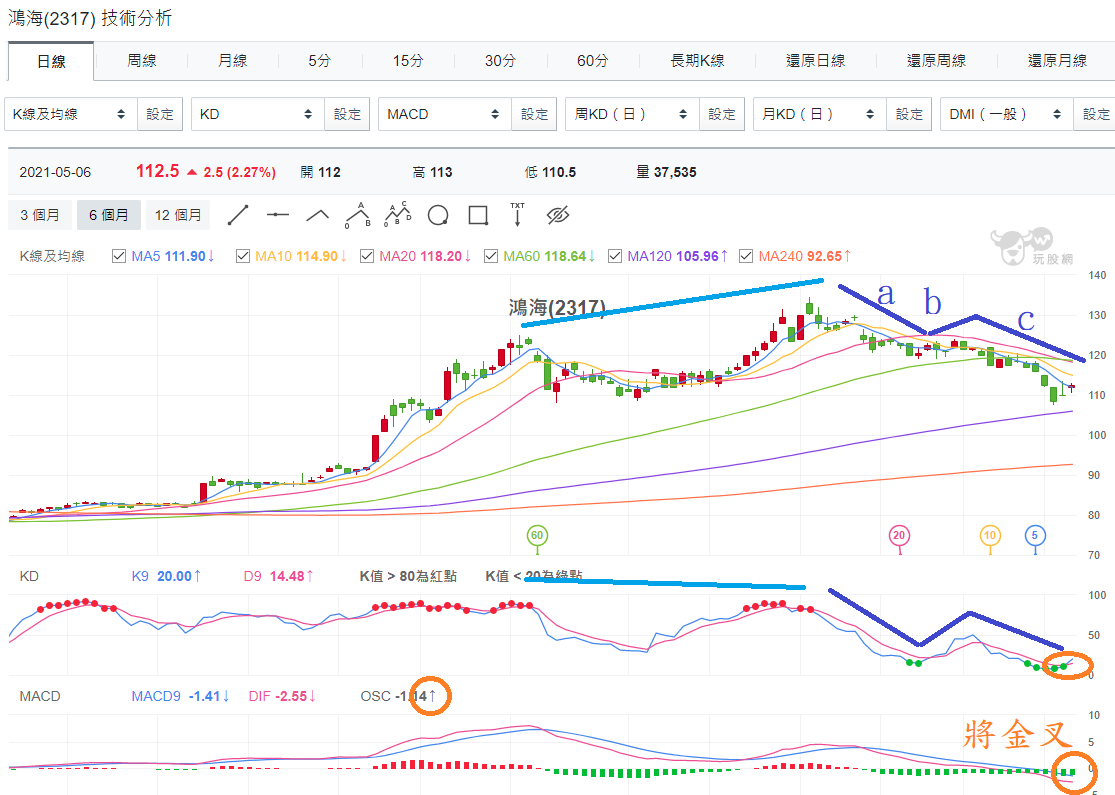Switch to the 30分 chart tab
The width and height of the screenshot is (1115, 795).
500,61
